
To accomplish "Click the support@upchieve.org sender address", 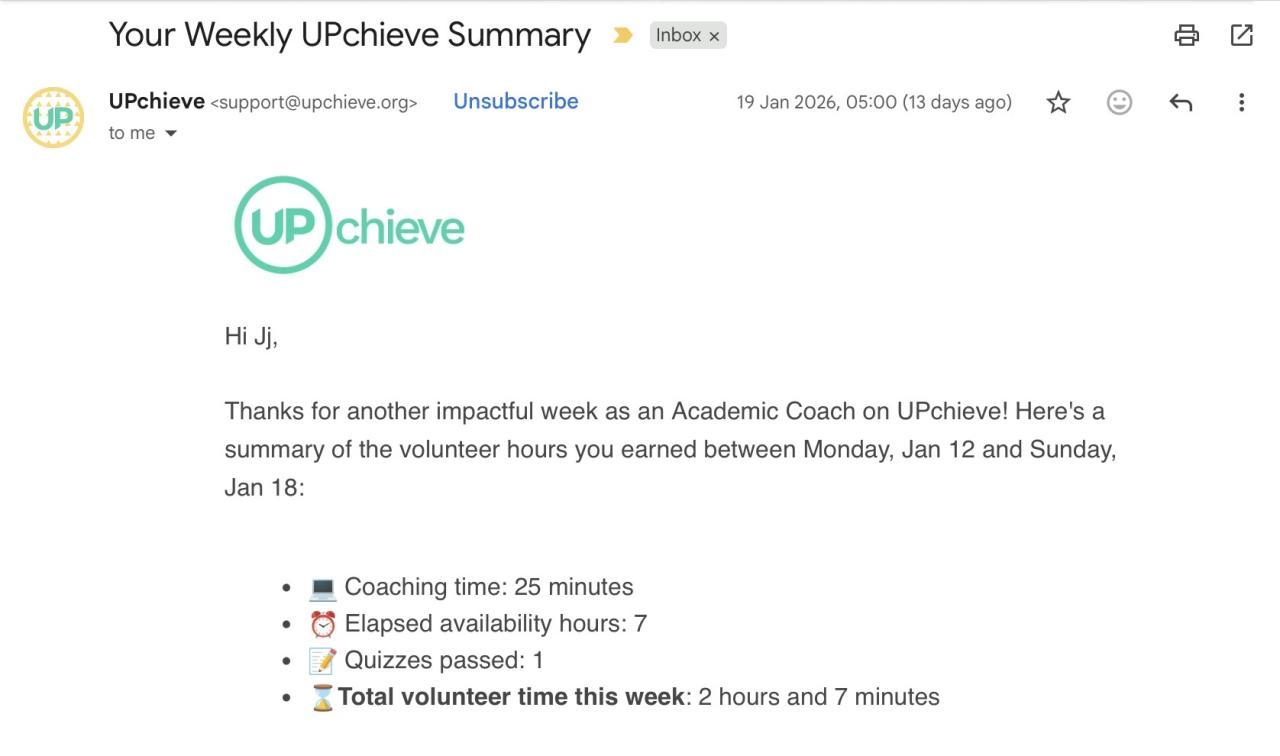I will point(314,102).
